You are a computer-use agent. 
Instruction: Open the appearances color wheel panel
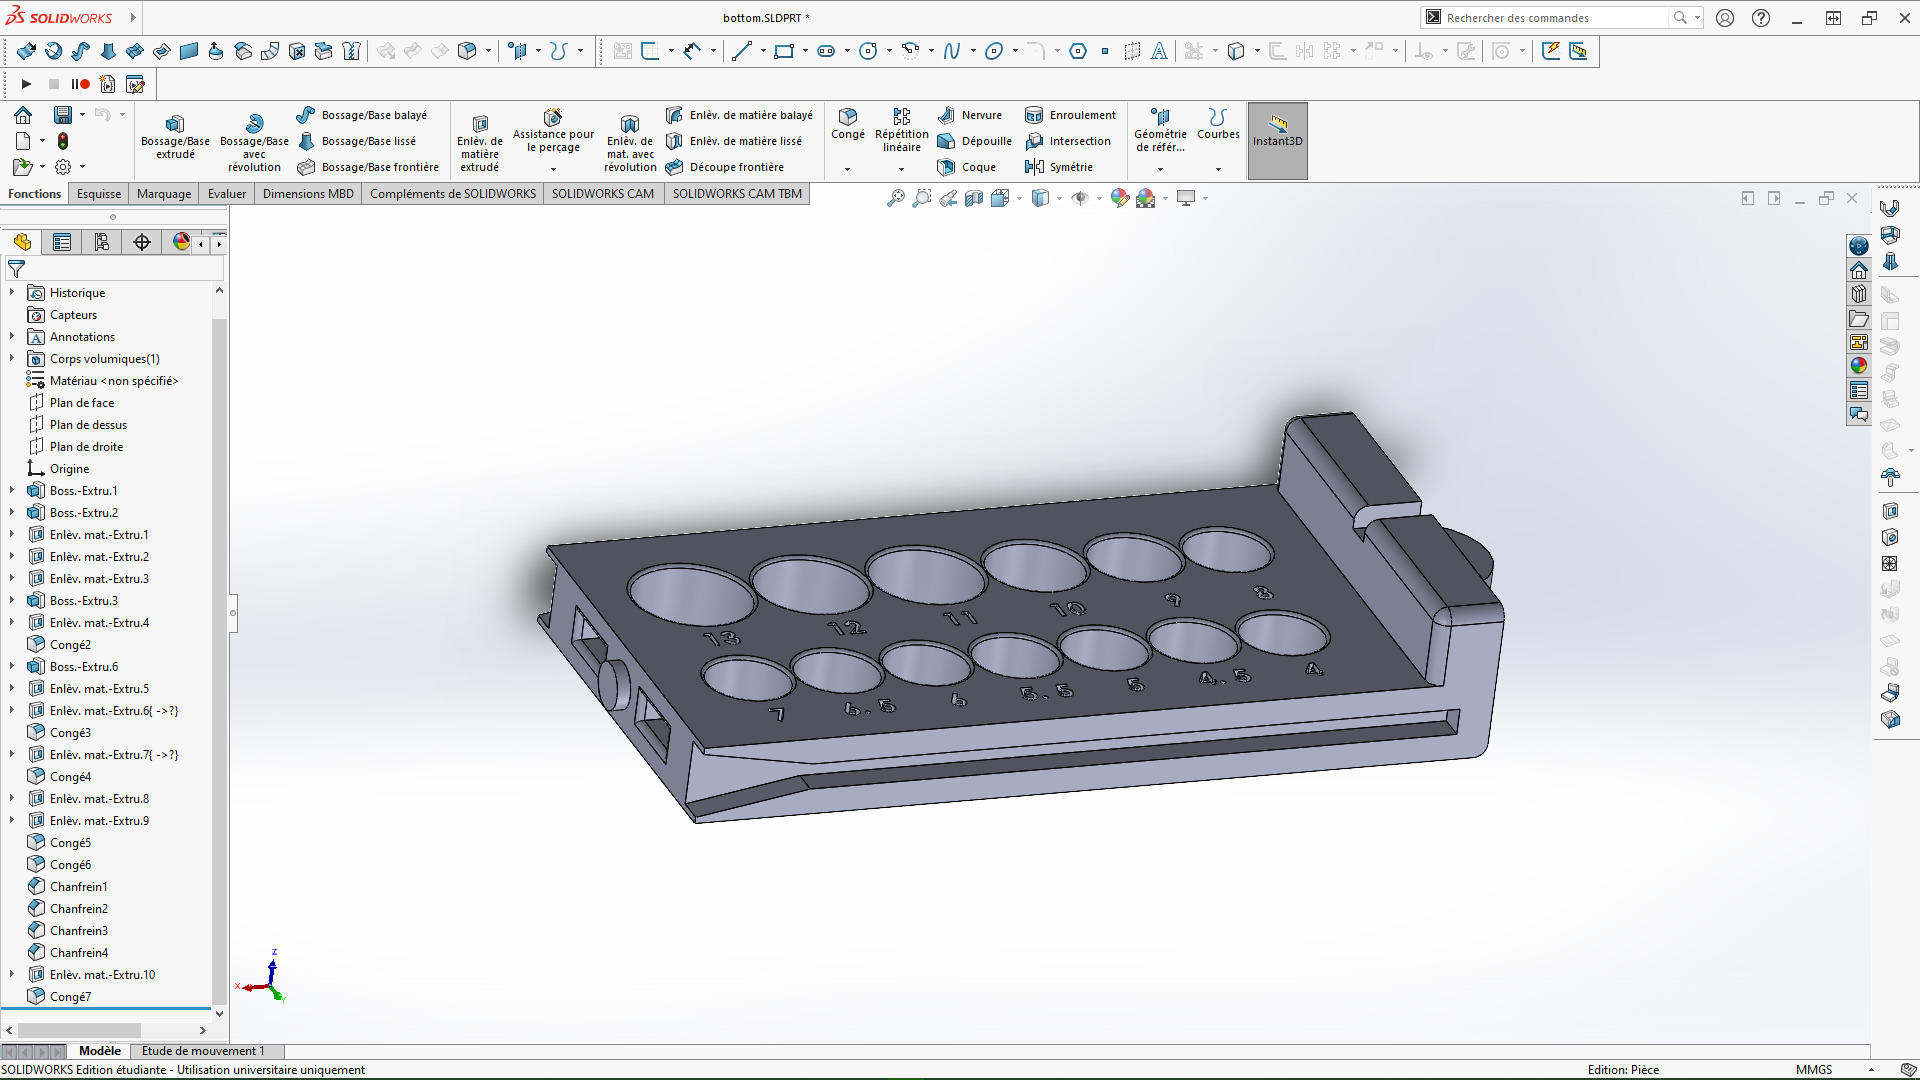(1859, 366)
